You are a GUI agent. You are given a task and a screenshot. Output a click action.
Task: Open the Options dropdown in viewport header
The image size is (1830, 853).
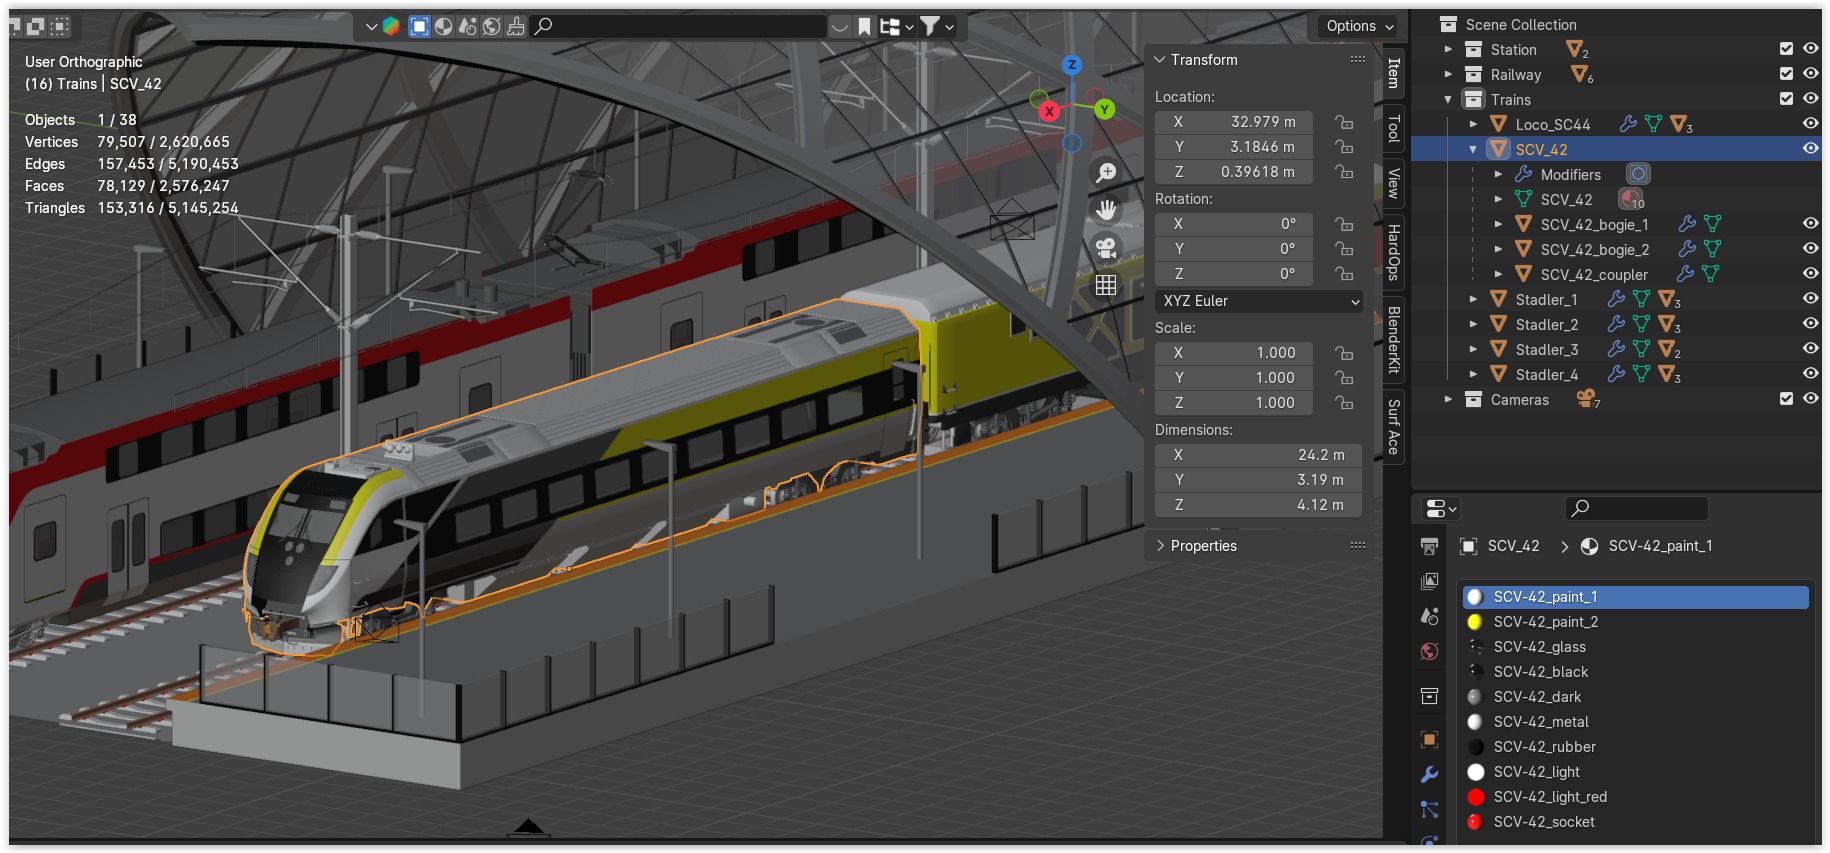pyautogui.click(x=1359, y=26)
